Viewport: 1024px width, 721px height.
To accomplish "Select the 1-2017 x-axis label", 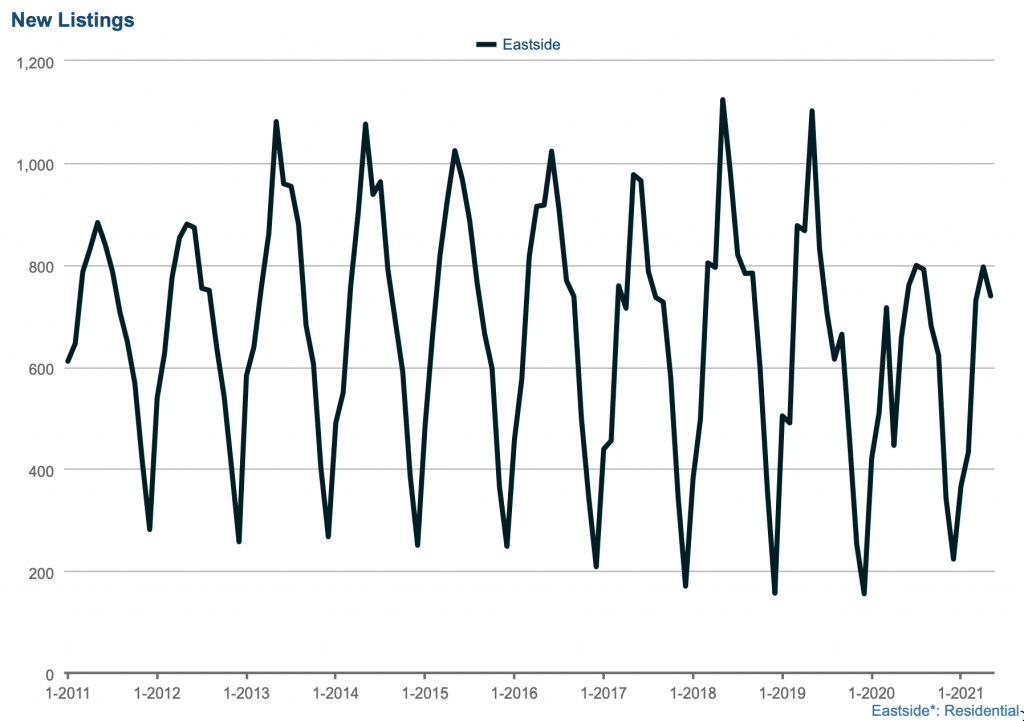I will (602, 692).
